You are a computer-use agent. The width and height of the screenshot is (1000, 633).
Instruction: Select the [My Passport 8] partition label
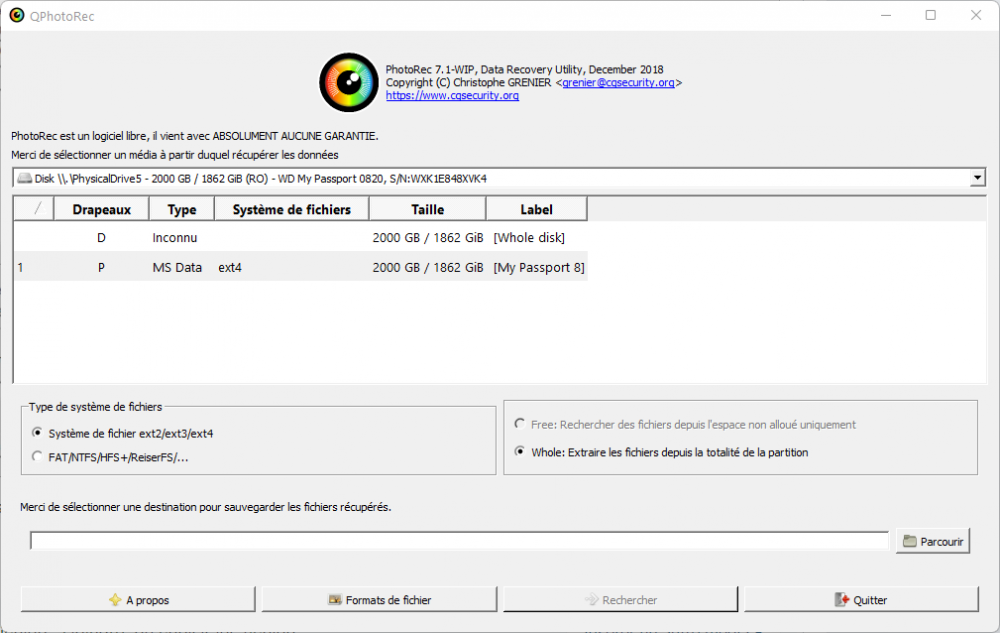[538, 268]
